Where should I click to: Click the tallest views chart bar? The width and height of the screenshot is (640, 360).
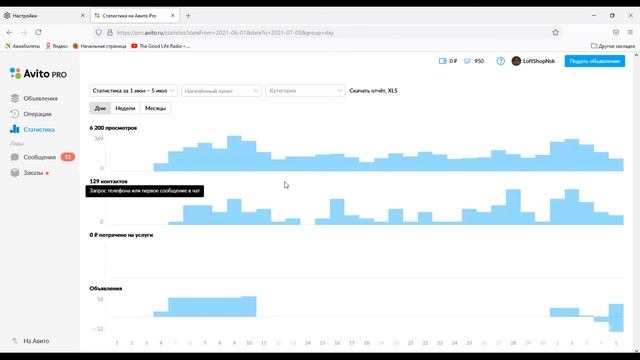coord(234,153)
